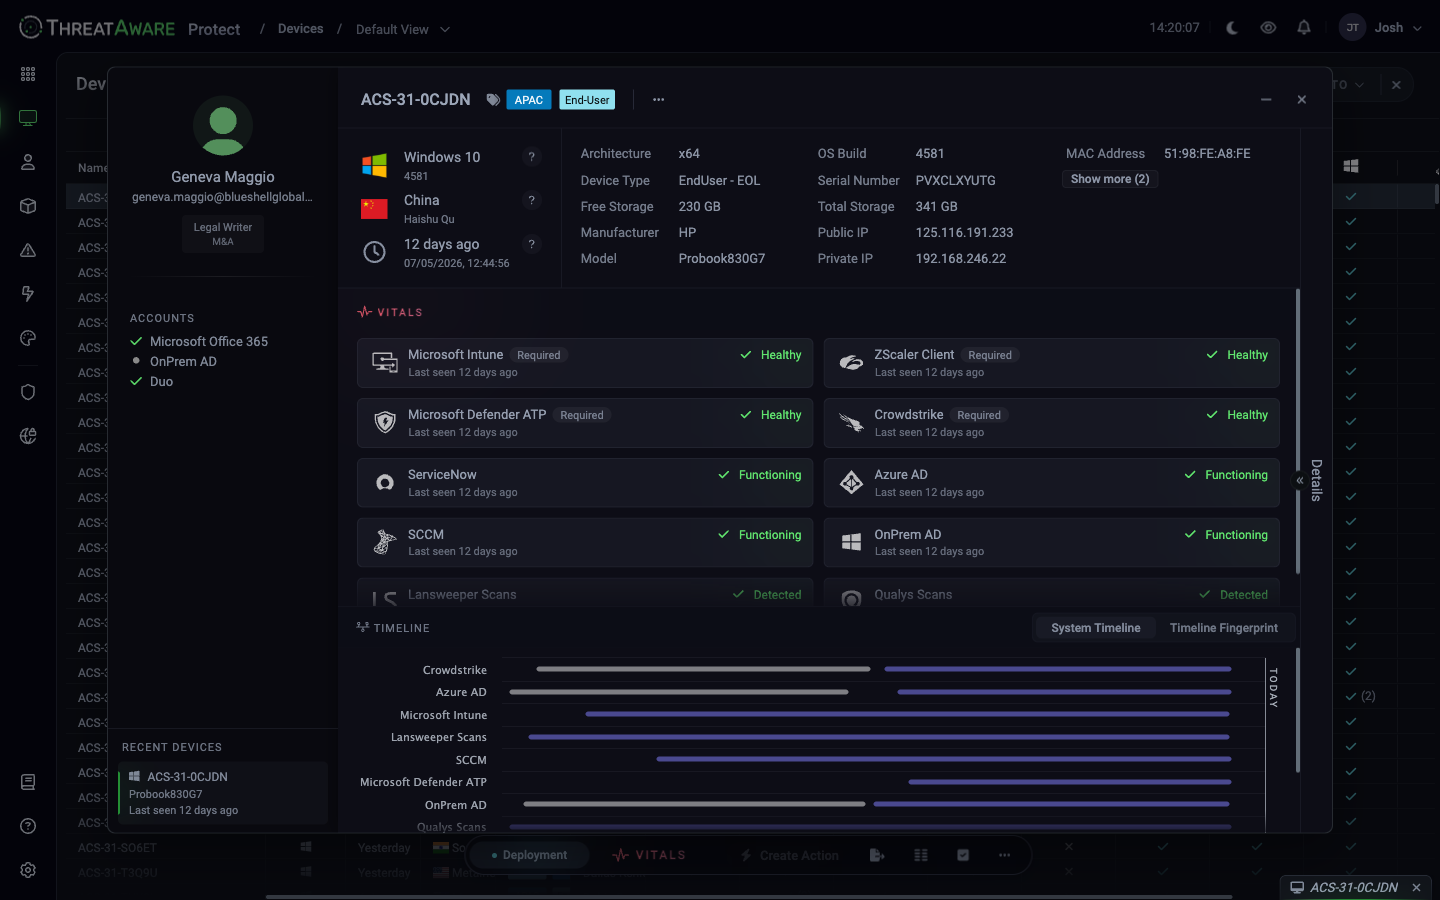The width and height of the screenshot is (1440, 900).
Task: Open the Actions lightning bolt sidebar icon
Action: 28,294
